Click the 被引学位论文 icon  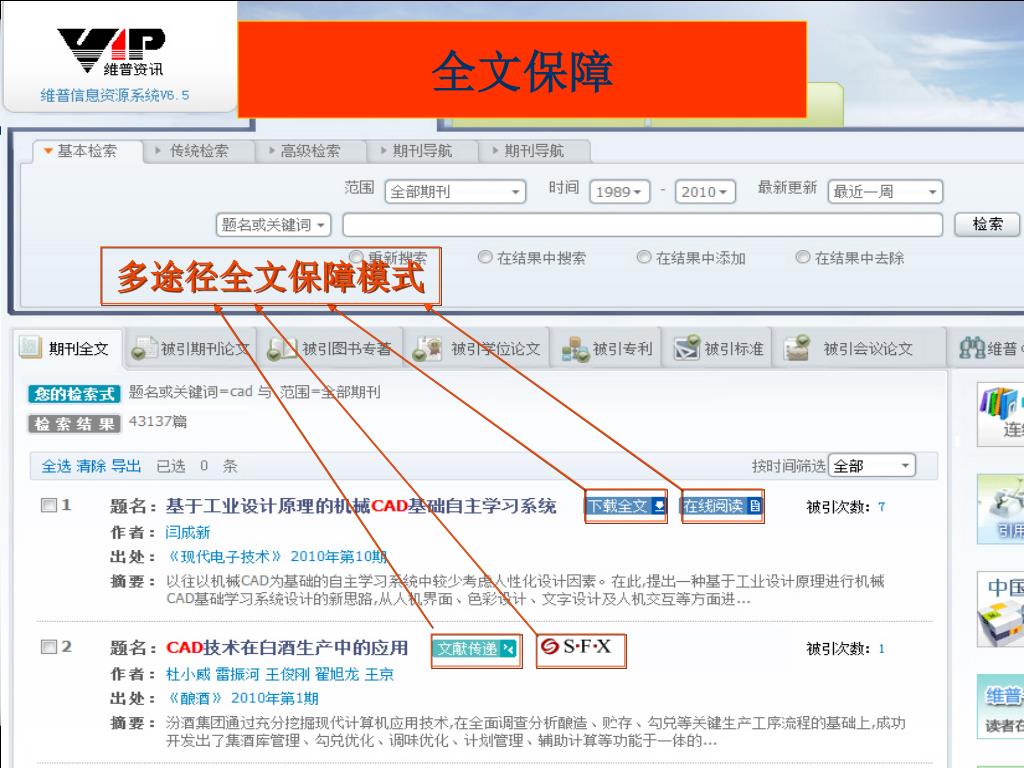(428, 349)
